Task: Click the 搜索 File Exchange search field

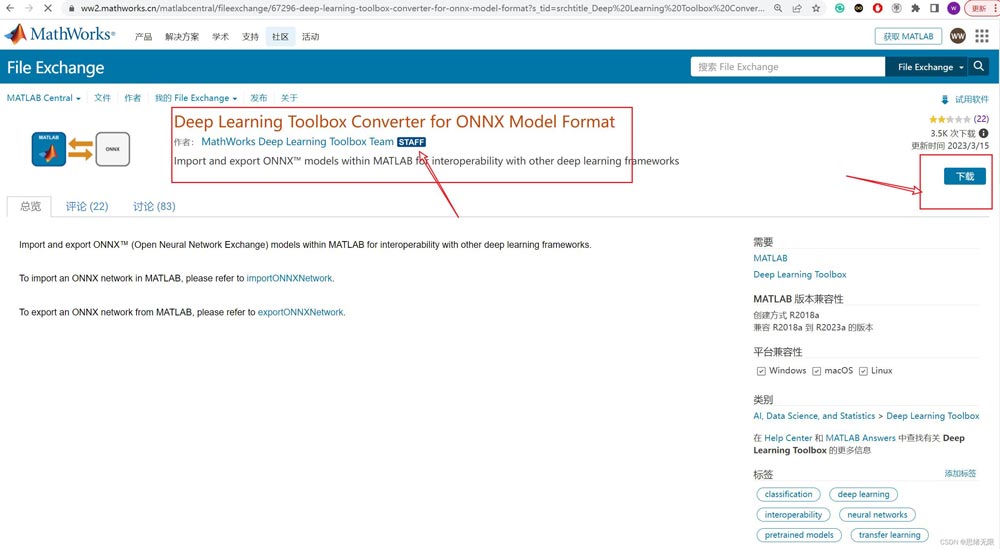Action: coord(787,67)
